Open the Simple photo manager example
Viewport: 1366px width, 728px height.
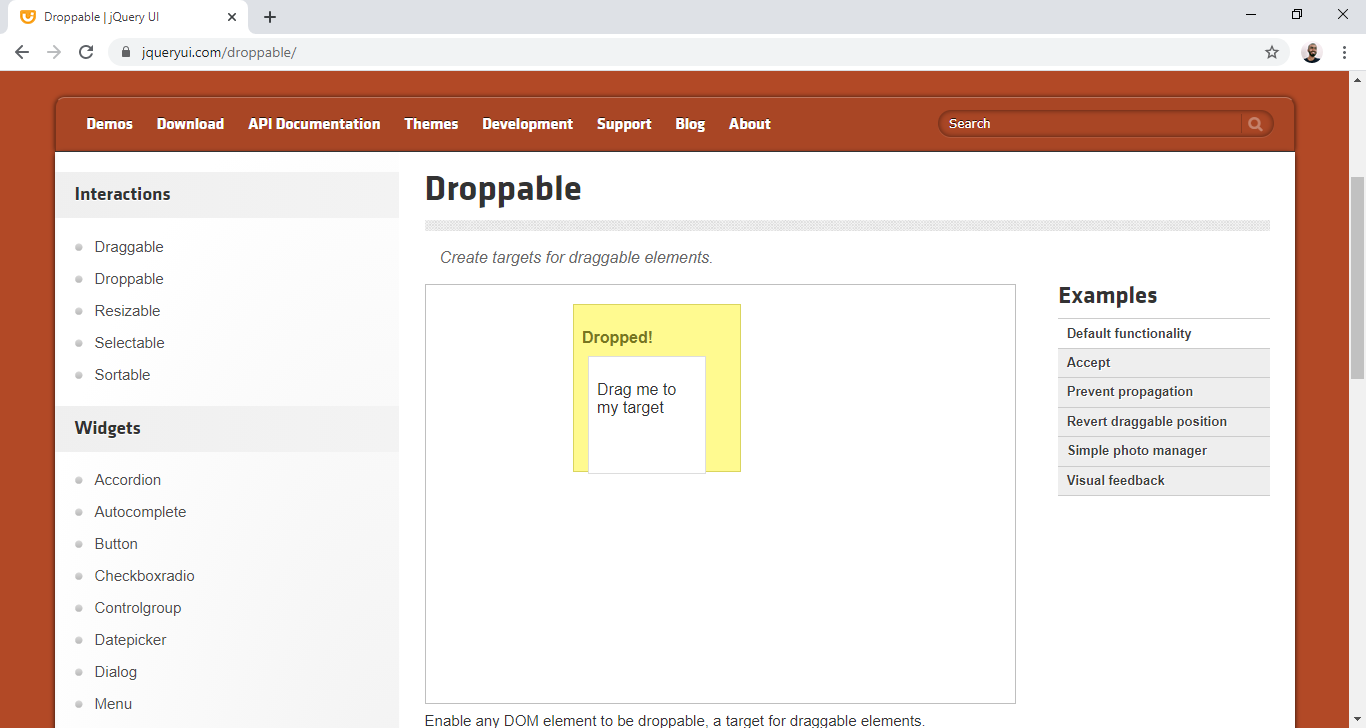(x=1136, y=451)
